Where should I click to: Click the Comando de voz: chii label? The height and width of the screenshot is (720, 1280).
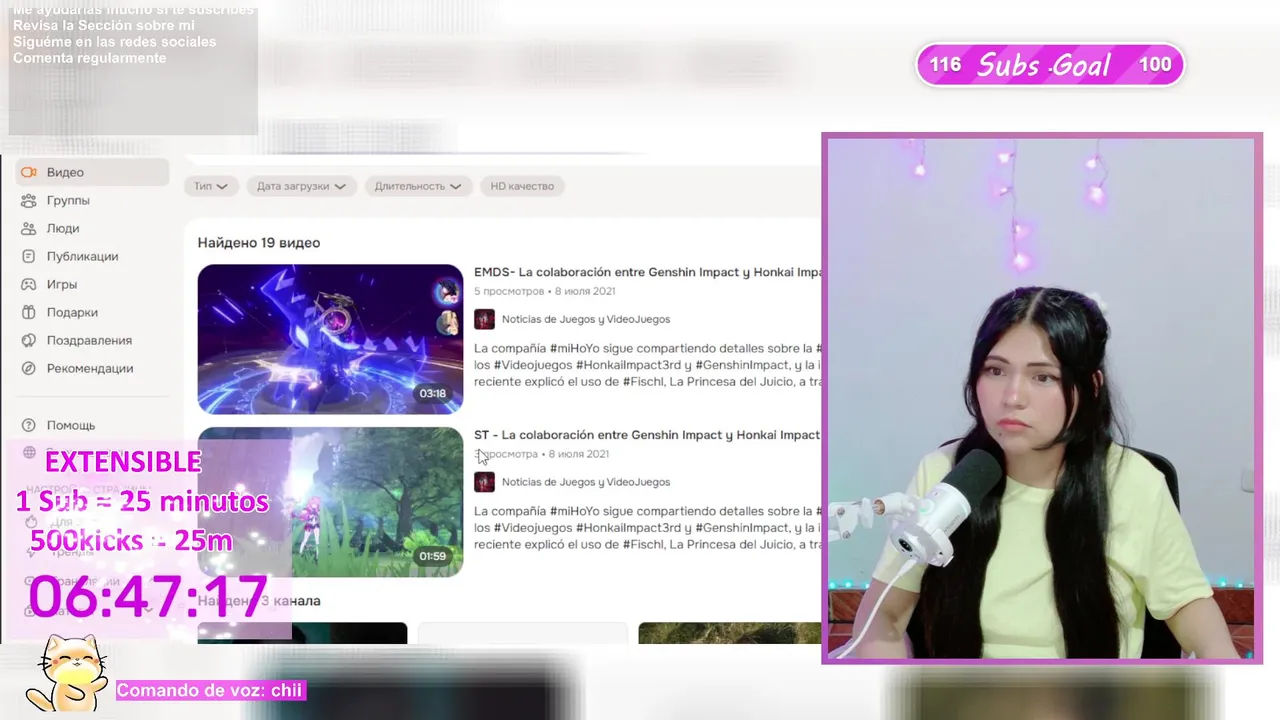click(x=210, y=690)
